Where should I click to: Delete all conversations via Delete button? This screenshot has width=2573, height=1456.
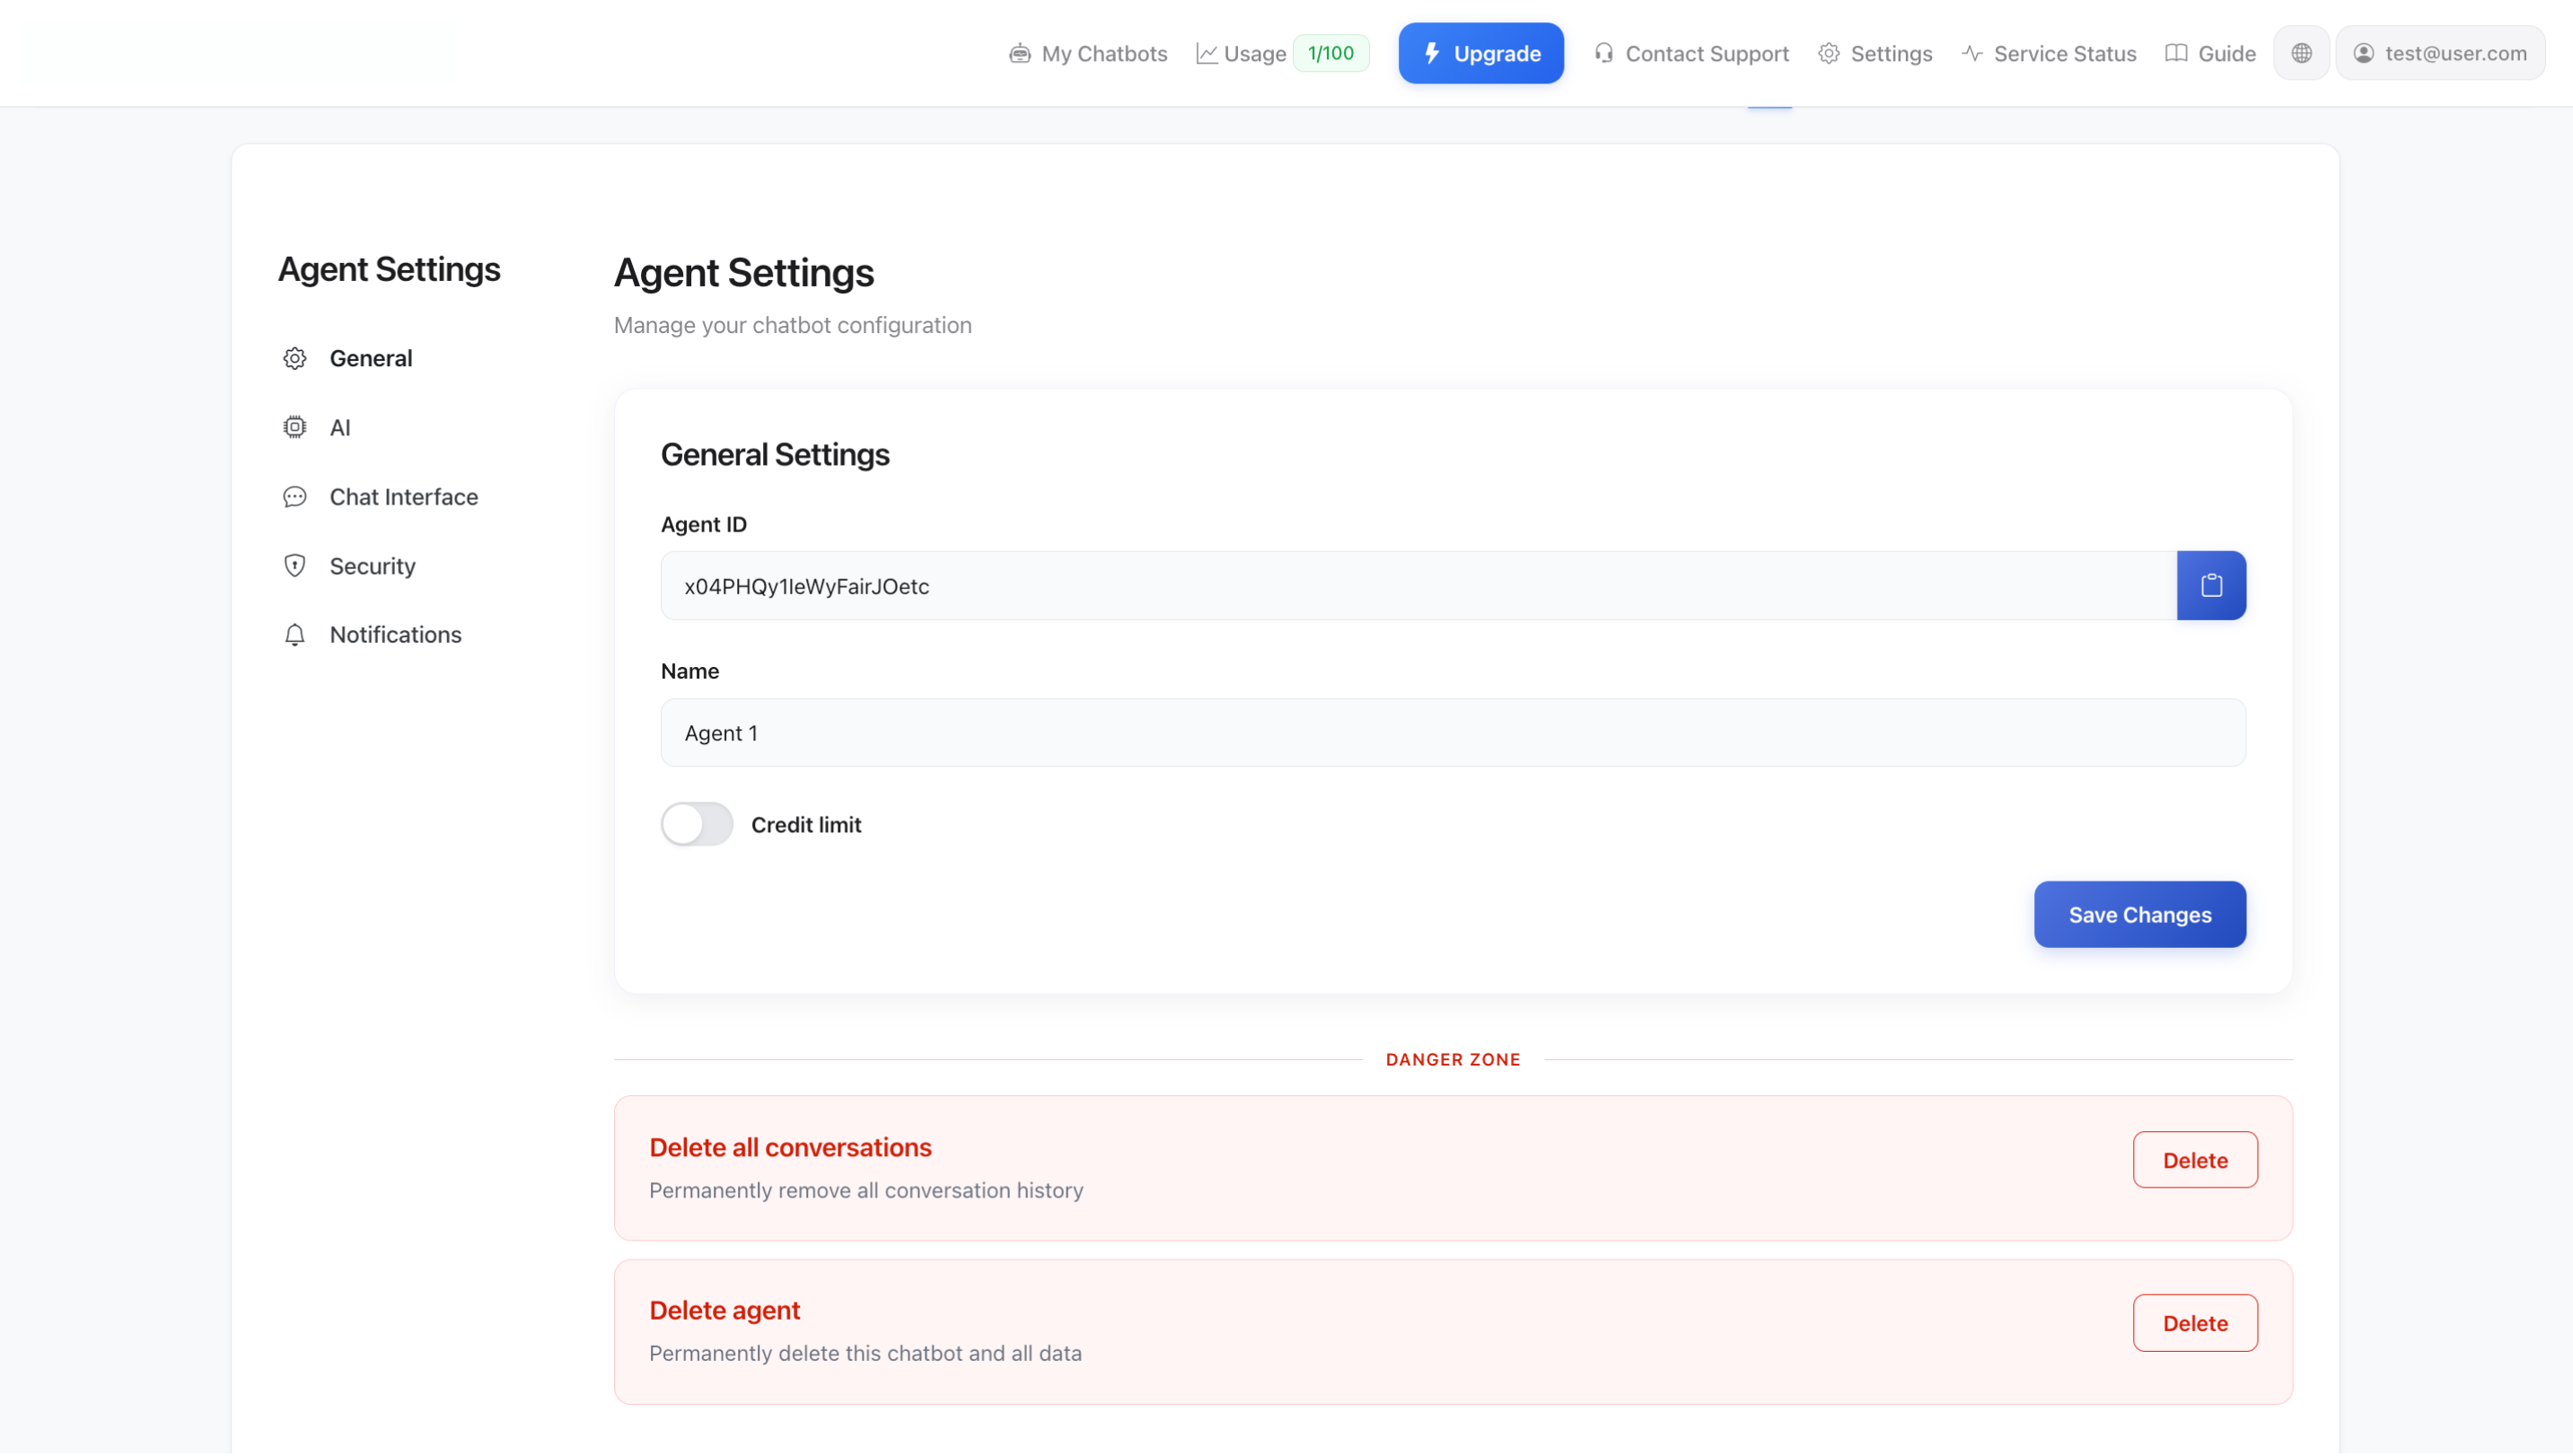pos(2194,1160)
